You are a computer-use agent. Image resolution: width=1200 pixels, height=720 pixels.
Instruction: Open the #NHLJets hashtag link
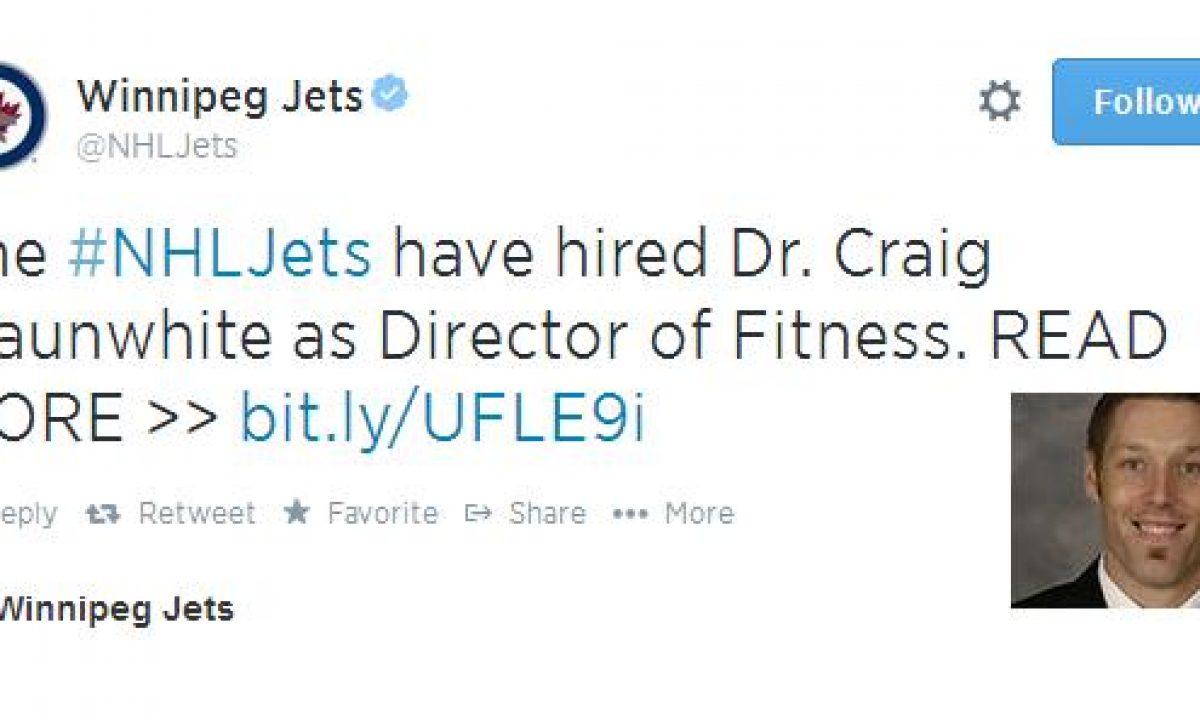click(x=220, y=256)
